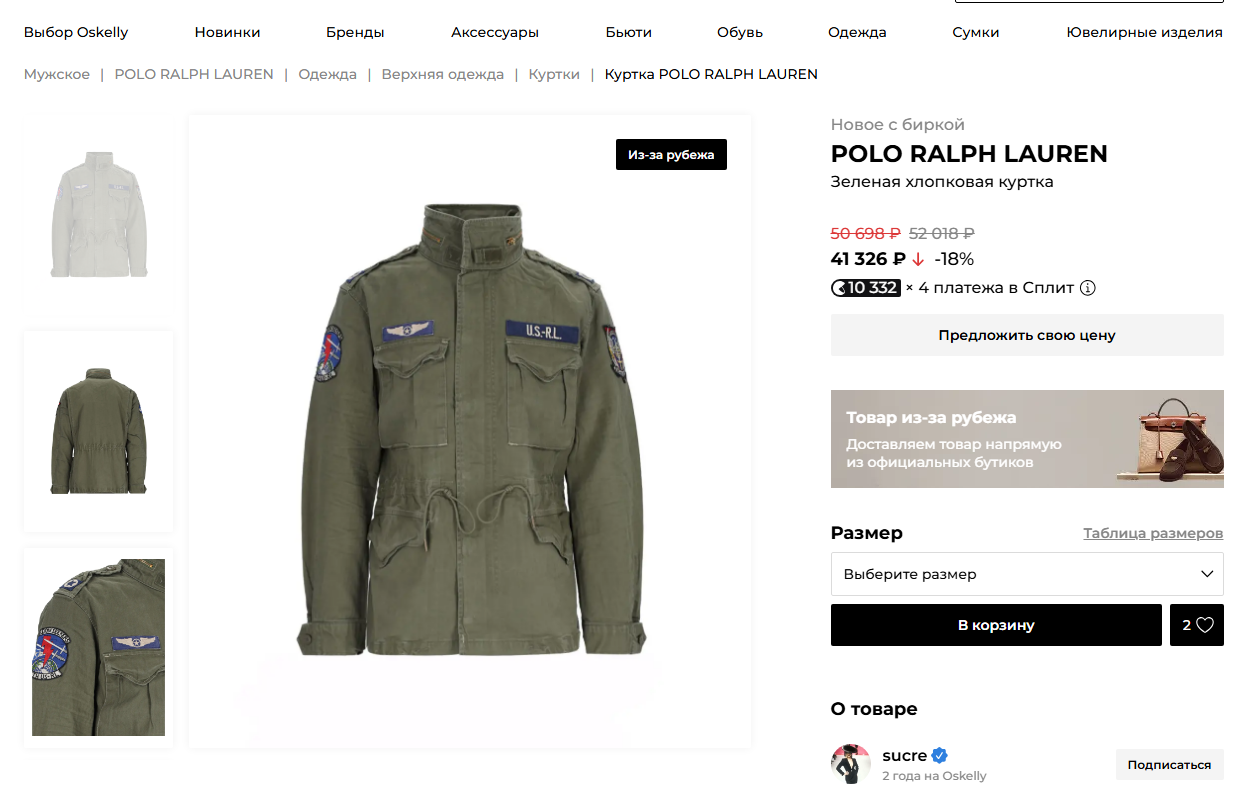Open the Таблица размеров link
Image resolution: width=1233 pixels, height=794 pixels.
click(1153, 533)
